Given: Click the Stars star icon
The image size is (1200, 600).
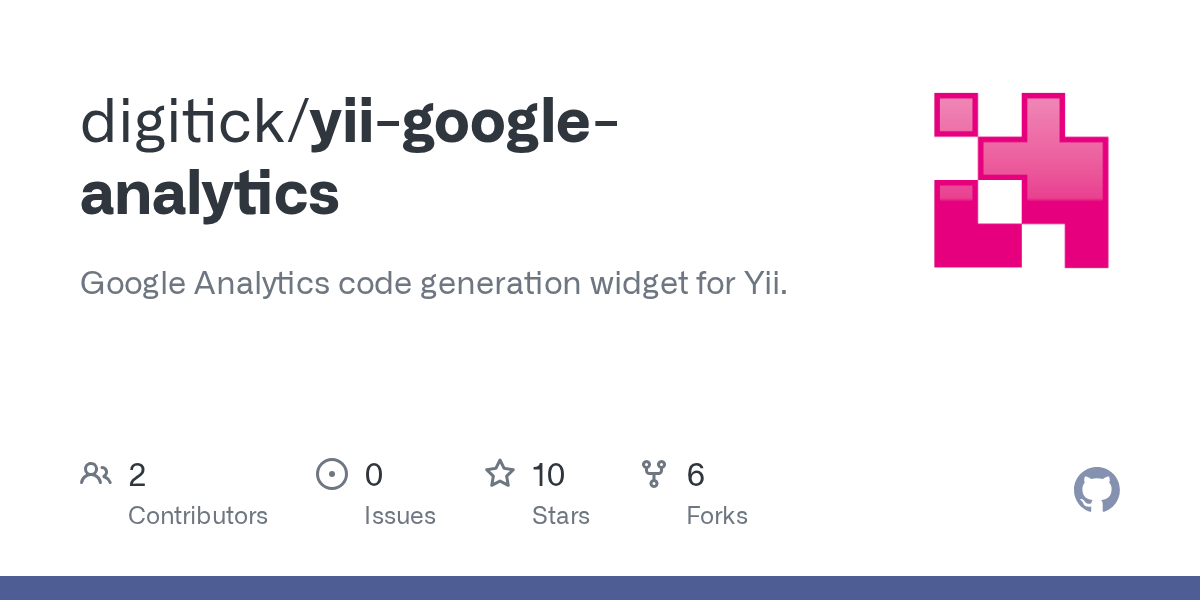Looking at the screenshot, I should tap(499, 474).
